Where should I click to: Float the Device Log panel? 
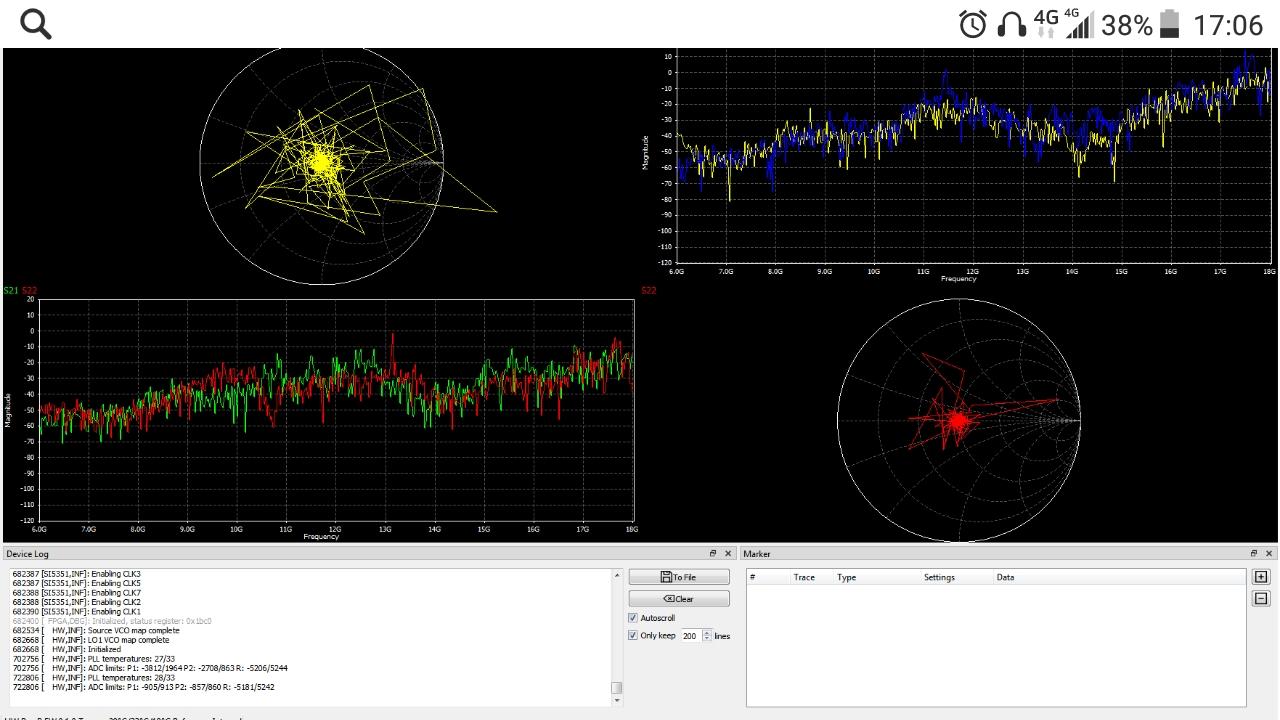[713, 553]
